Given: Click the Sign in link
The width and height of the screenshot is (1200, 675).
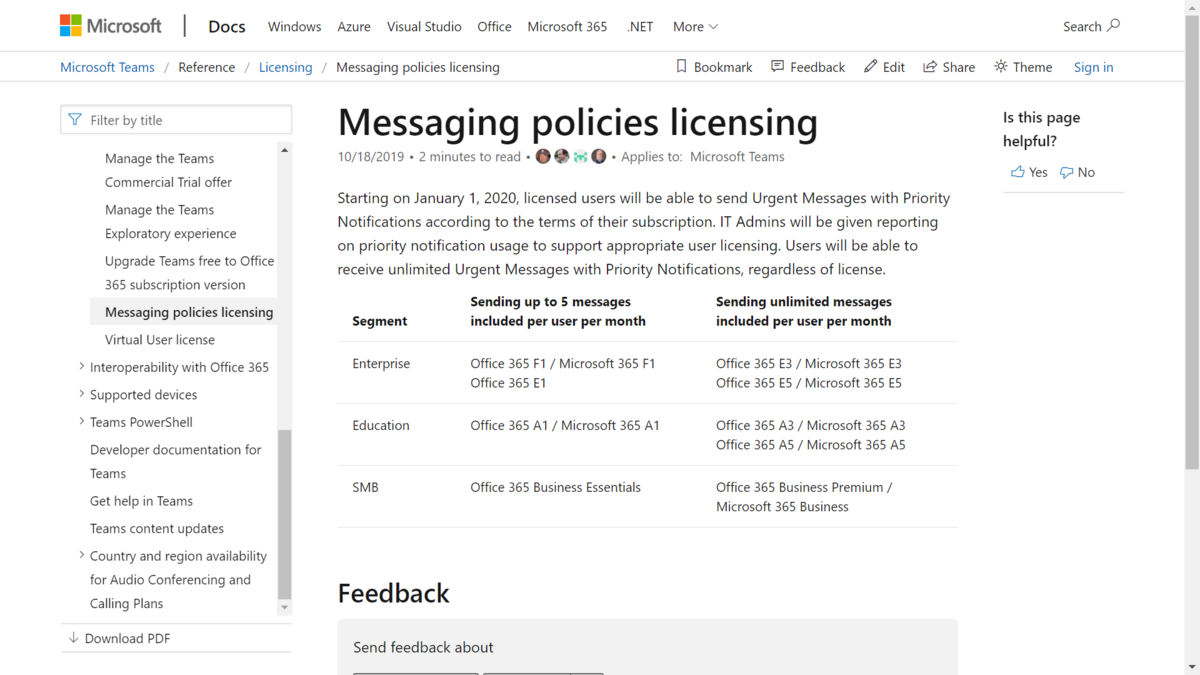Looking at the screenshot, I should click(x=1093, y=67).
